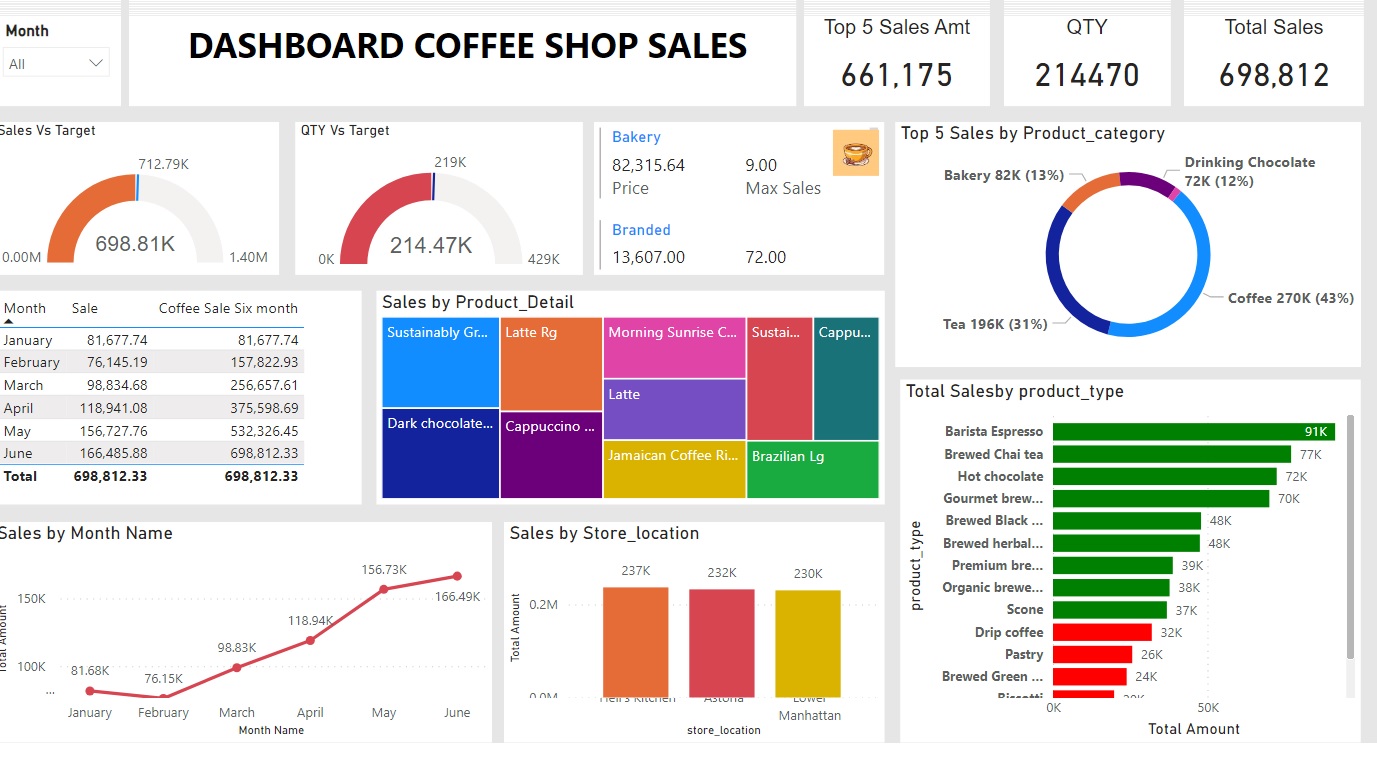Open the Month slicer dropdown

point(56,64)
